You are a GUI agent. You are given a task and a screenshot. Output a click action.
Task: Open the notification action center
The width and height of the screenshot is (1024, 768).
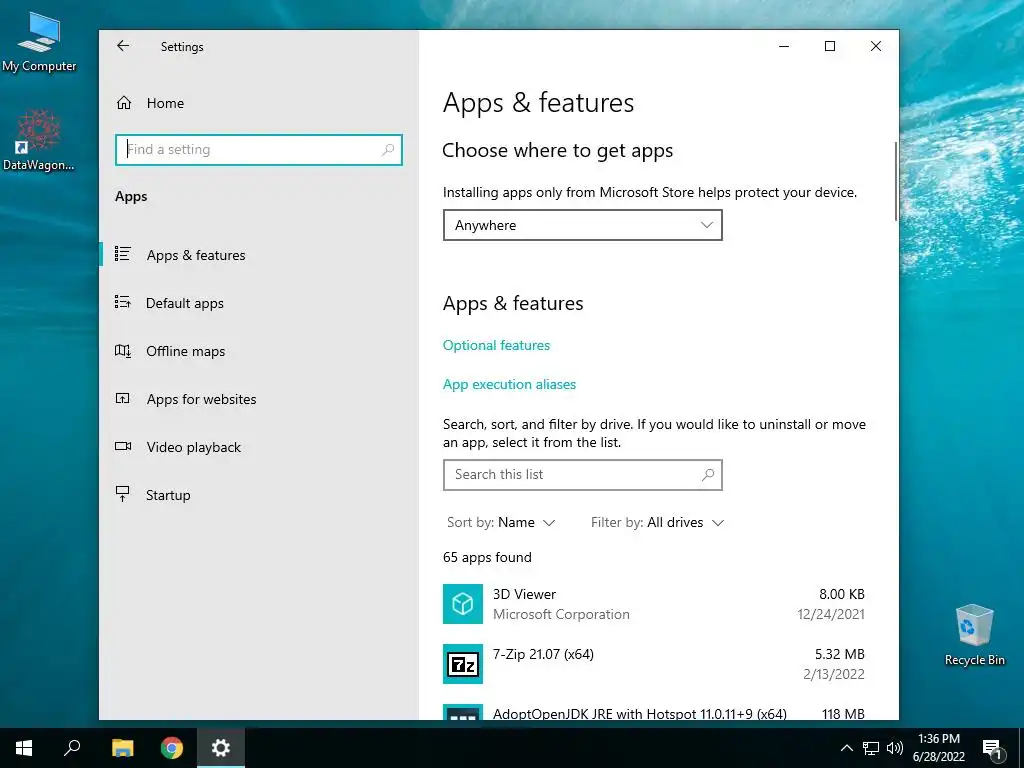coord(993,748)
